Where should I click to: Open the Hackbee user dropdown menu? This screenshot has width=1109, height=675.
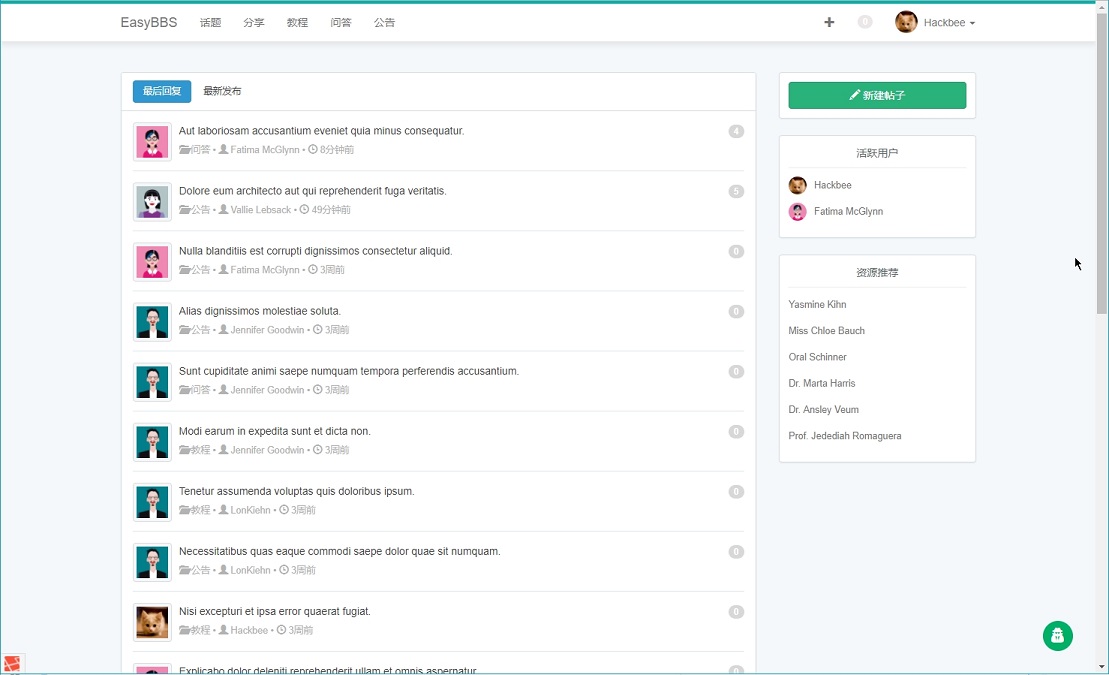[949, 23]
